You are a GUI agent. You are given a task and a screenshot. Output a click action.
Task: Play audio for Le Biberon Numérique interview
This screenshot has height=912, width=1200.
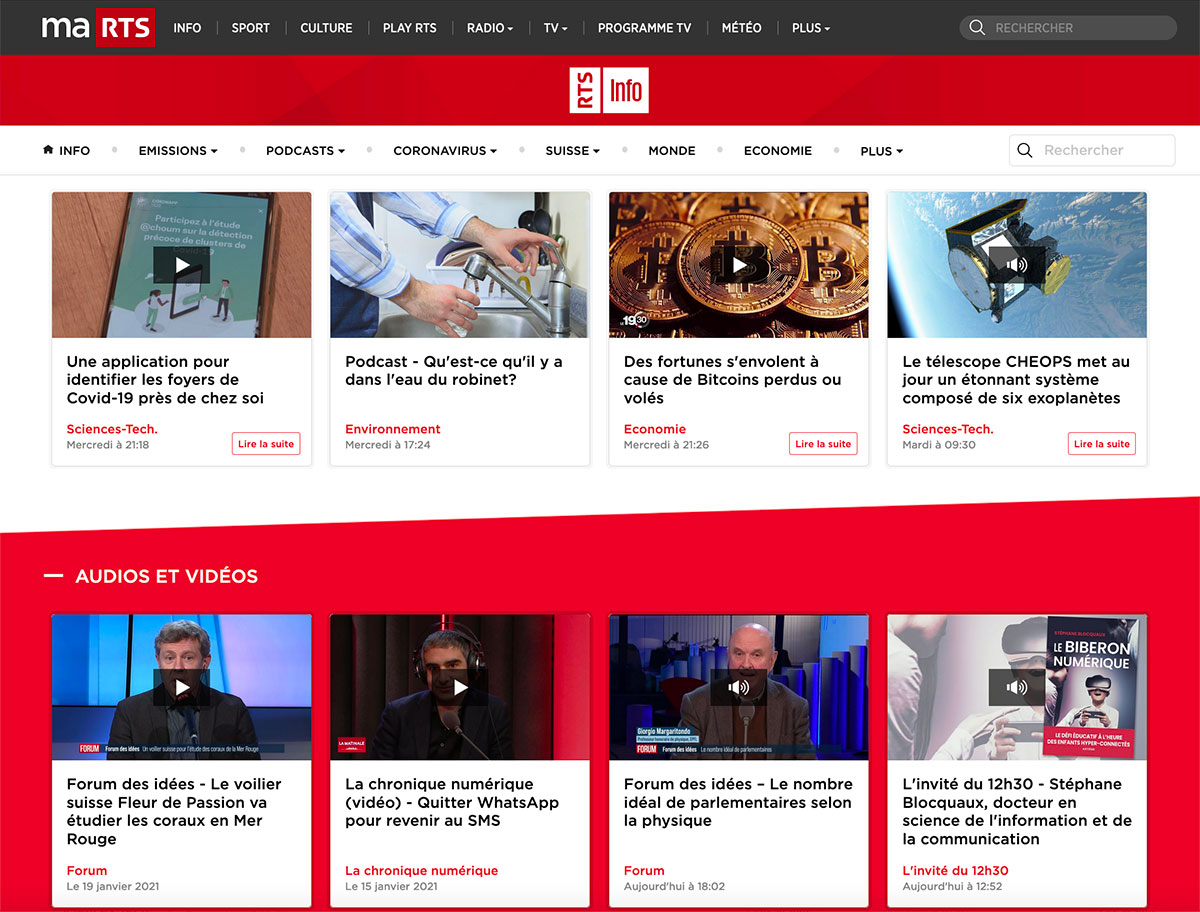point(1017,687)
